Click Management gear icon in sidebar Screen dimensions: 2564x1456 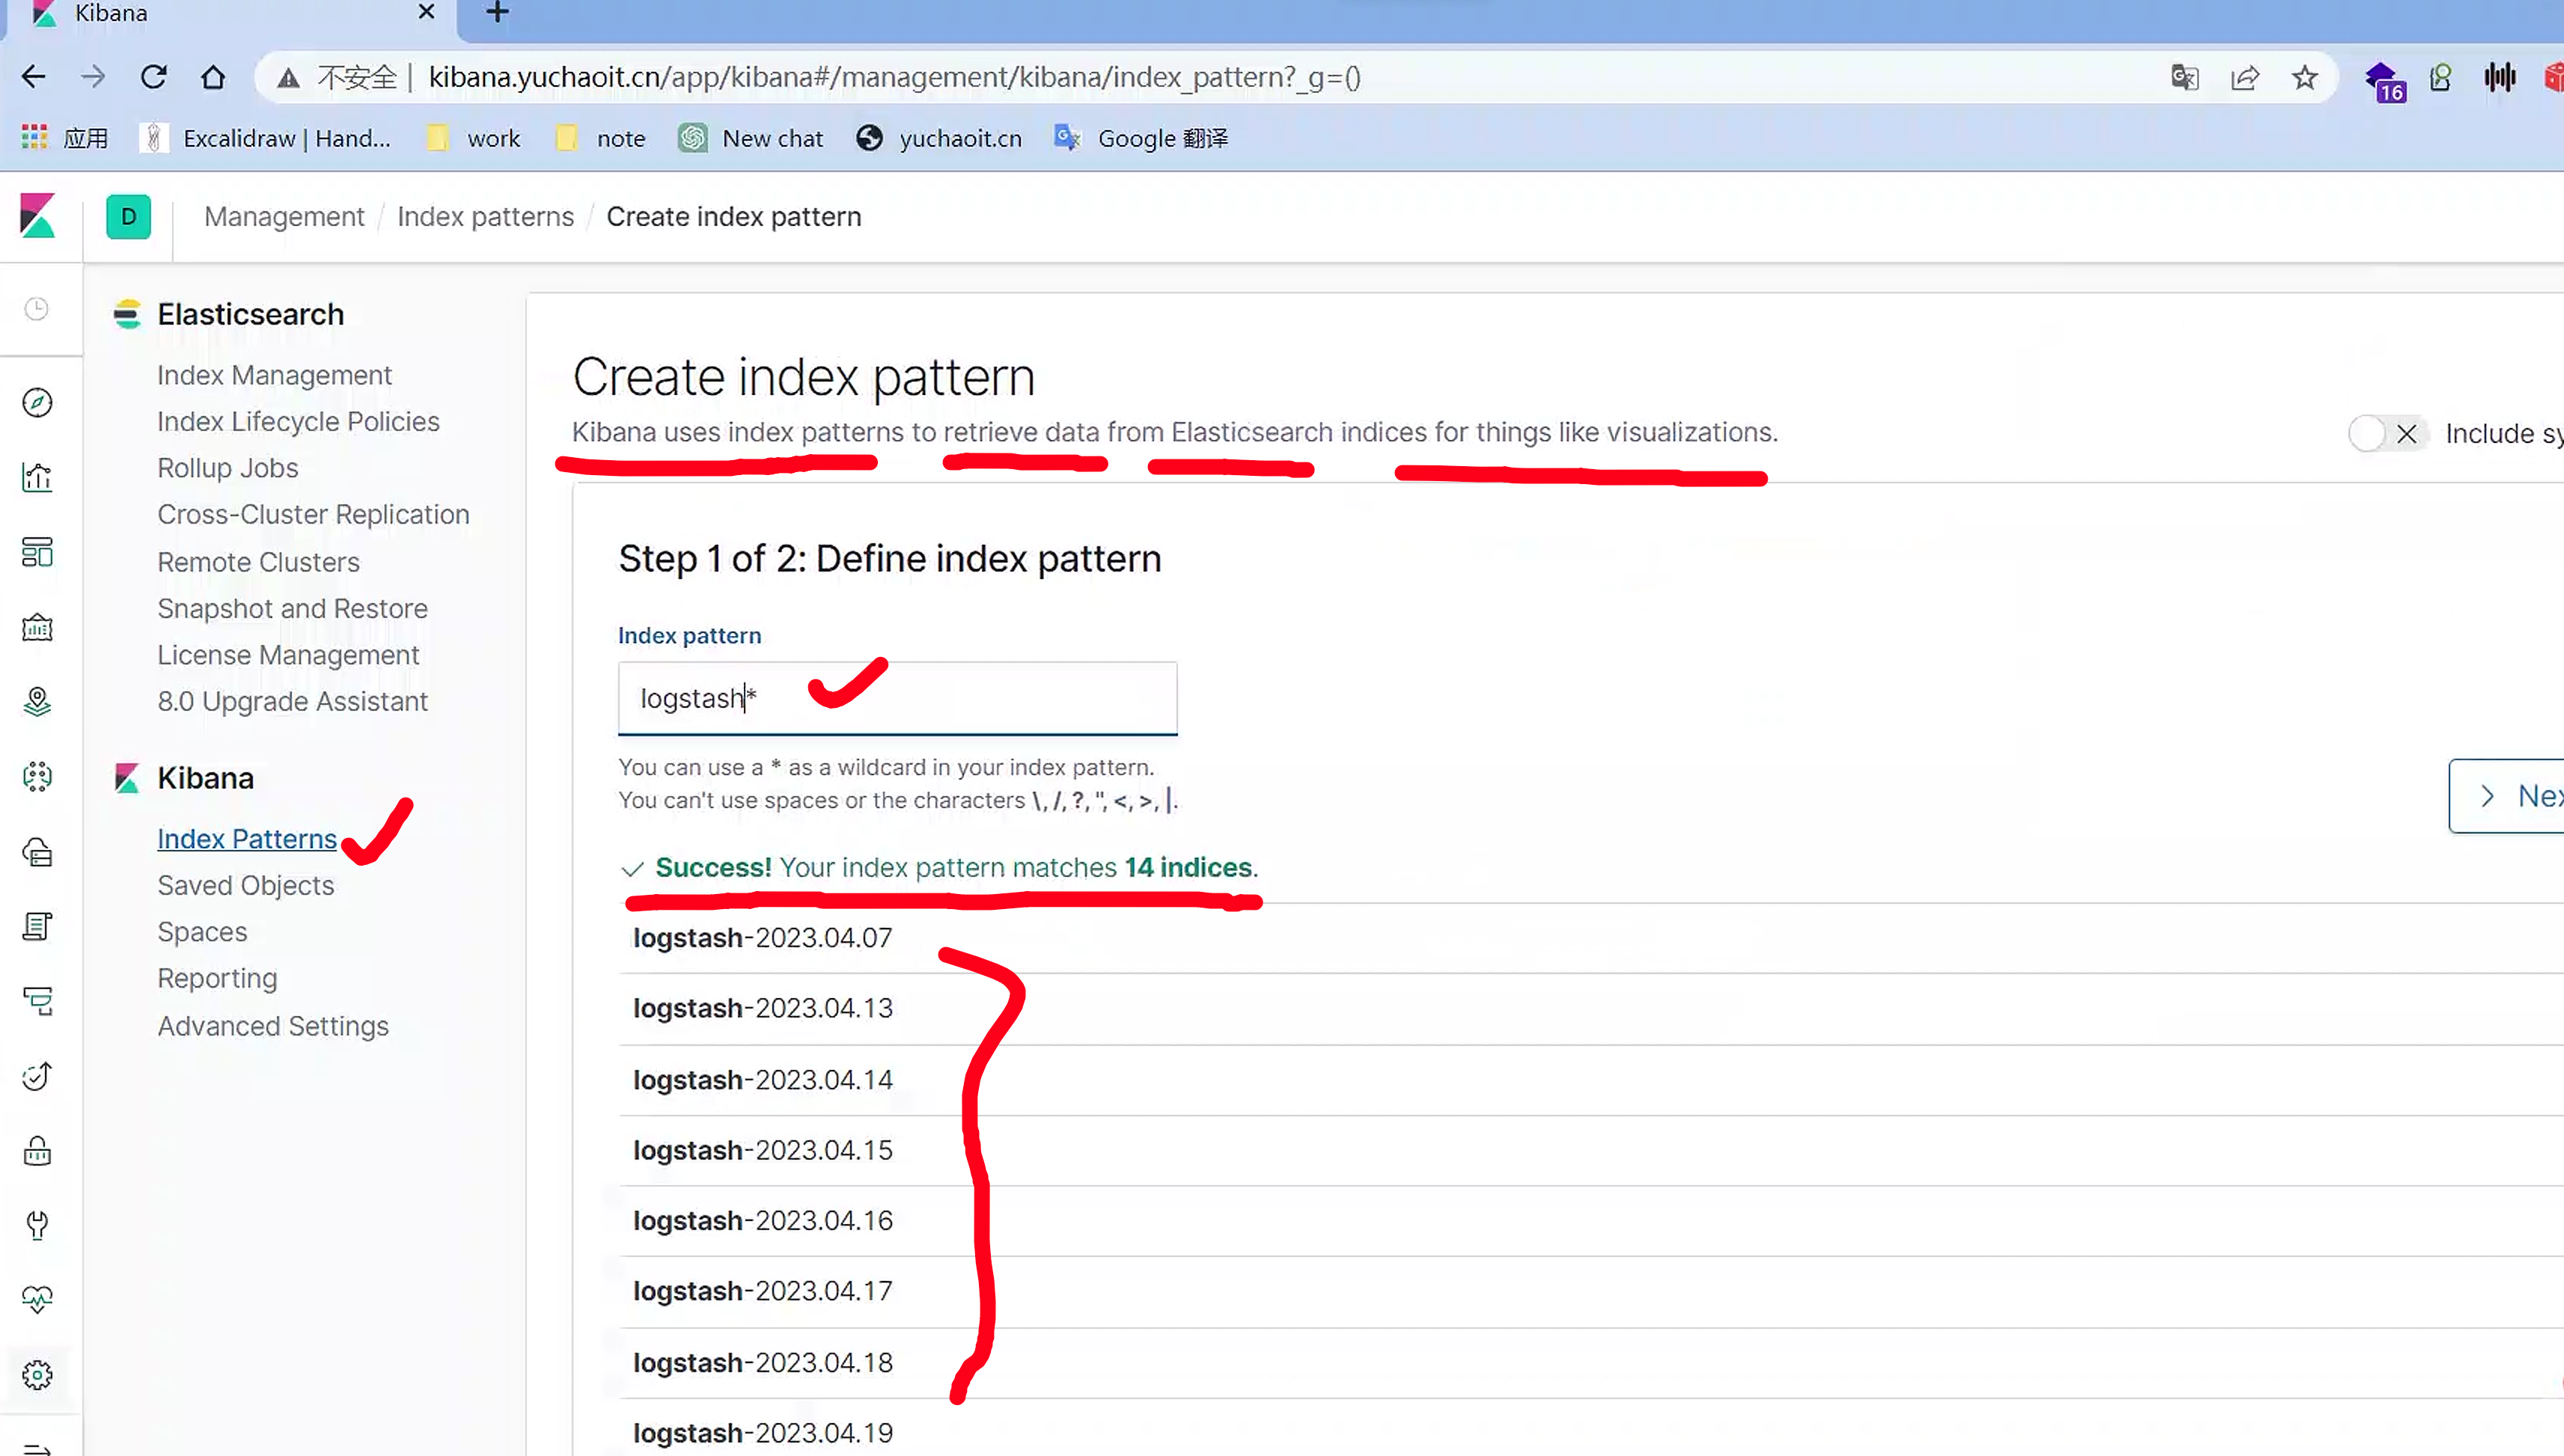[x=37, y=1375]
